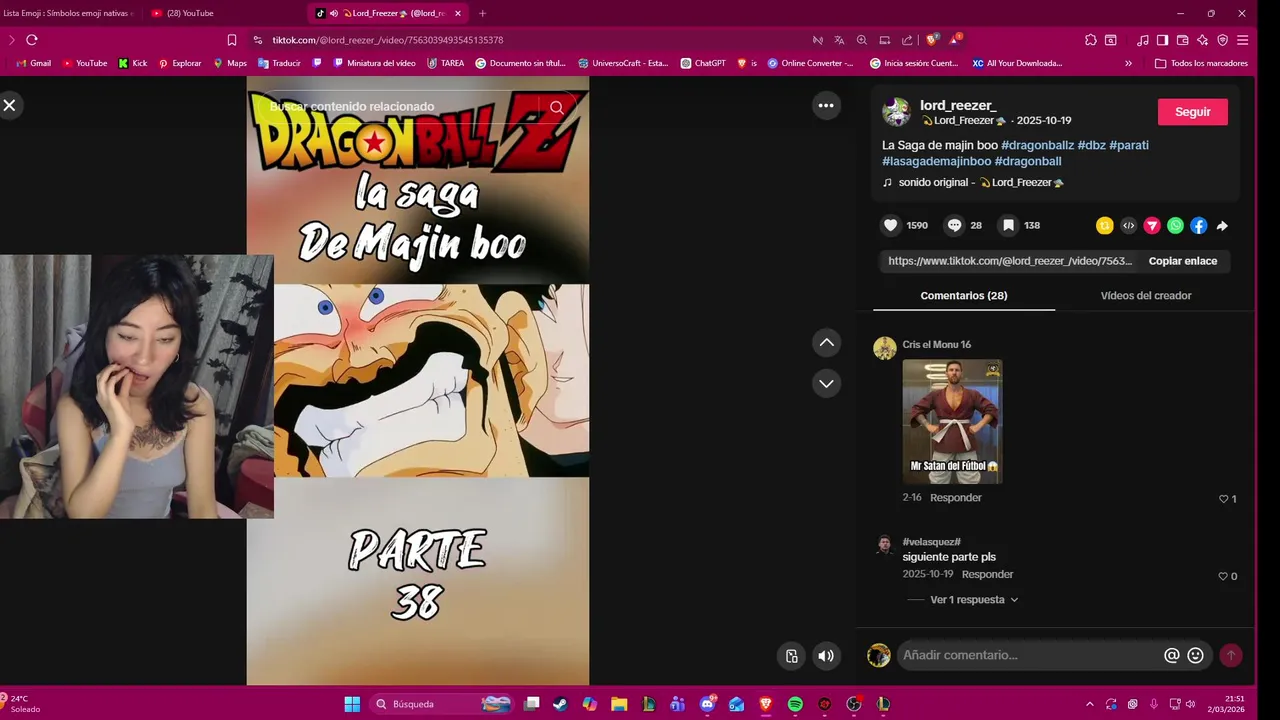Open the @lord_reezer_ avatar thumbnail
The image size is (1280, 720).
coord(896,112)
